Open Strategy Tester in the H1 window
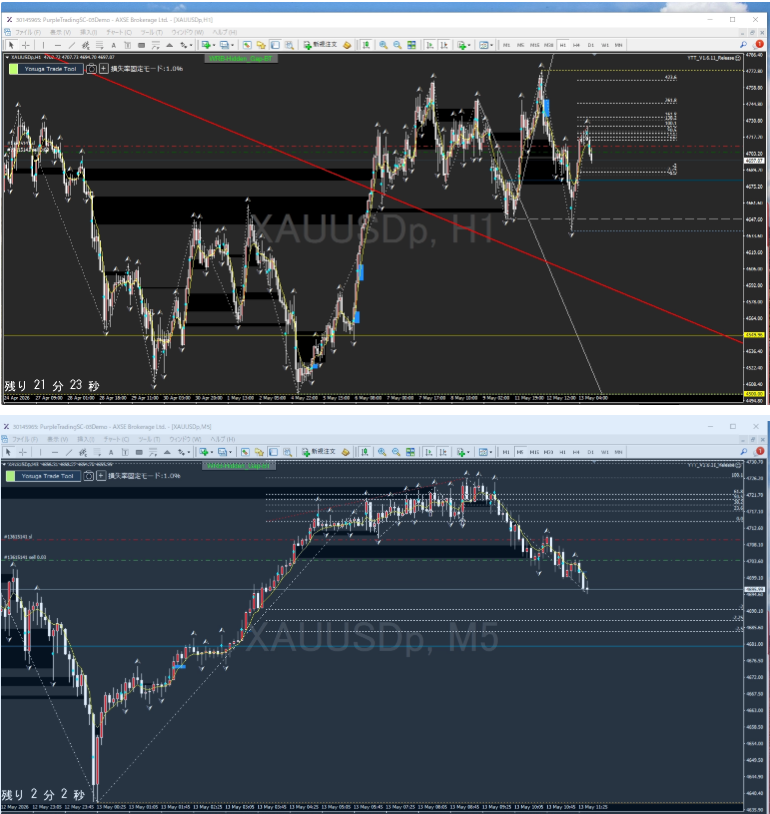The image size is (770, 814). pos(289,45)
